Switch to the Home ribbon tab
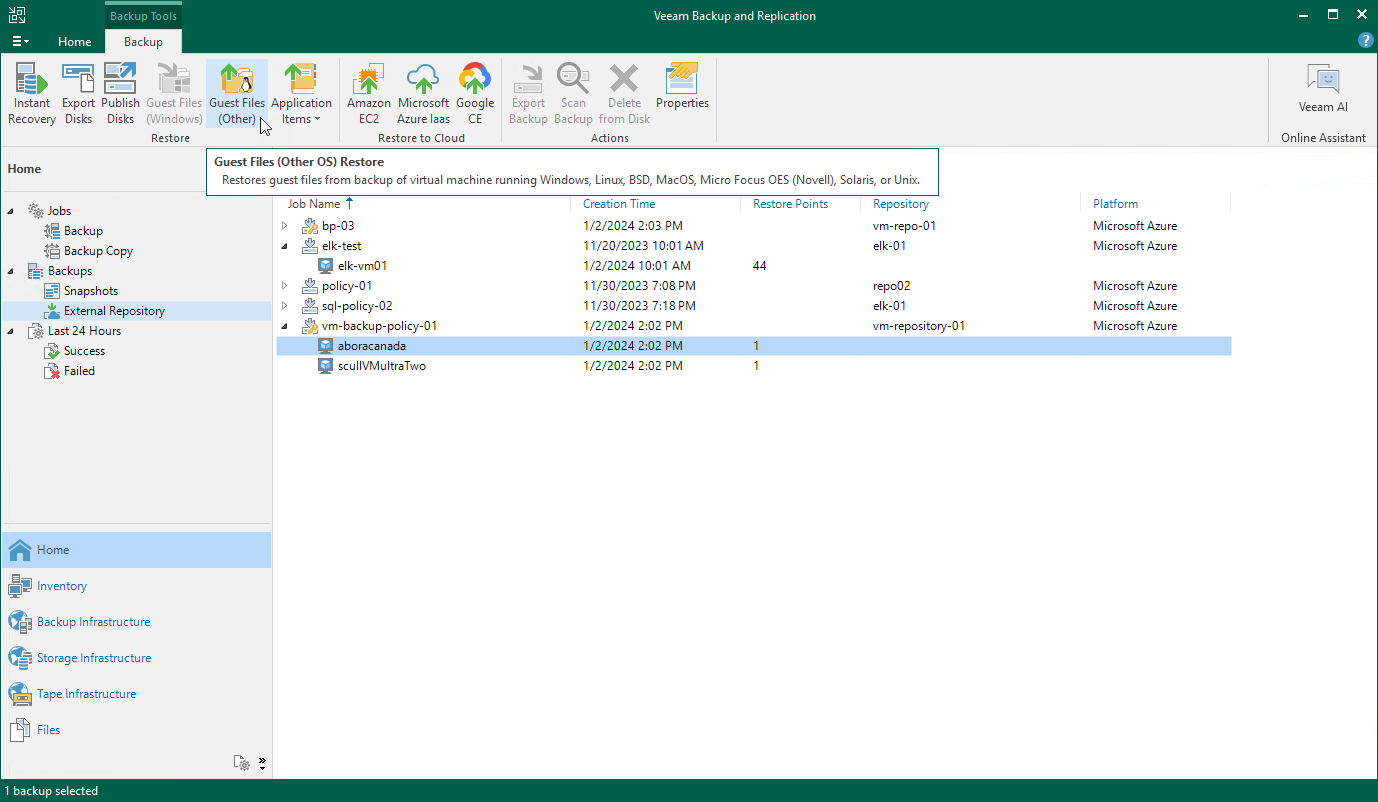 (x=75, y=41)
